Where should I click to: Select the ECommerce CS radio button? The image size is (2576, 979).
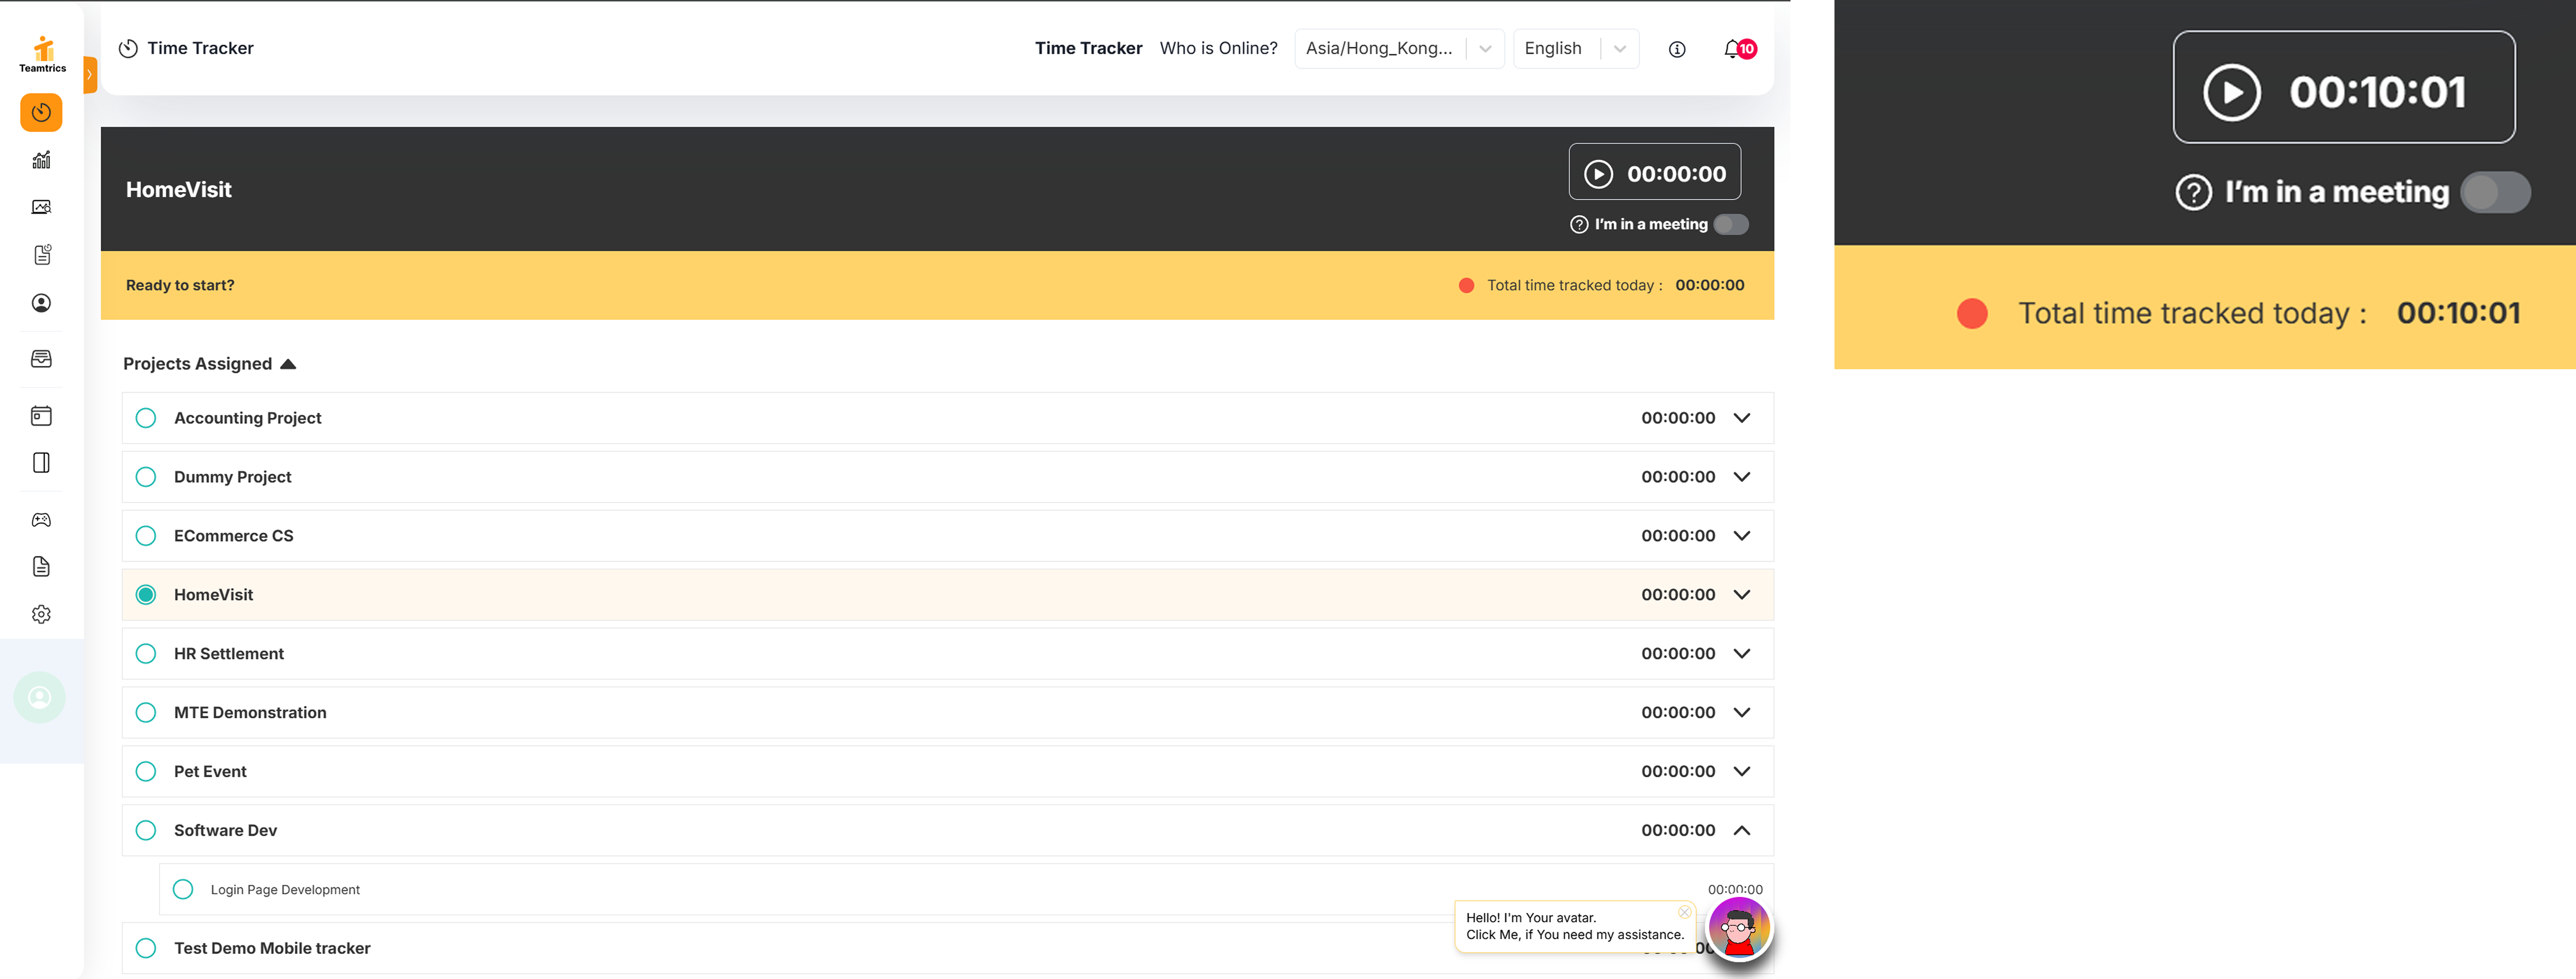[x=146, y=536]
